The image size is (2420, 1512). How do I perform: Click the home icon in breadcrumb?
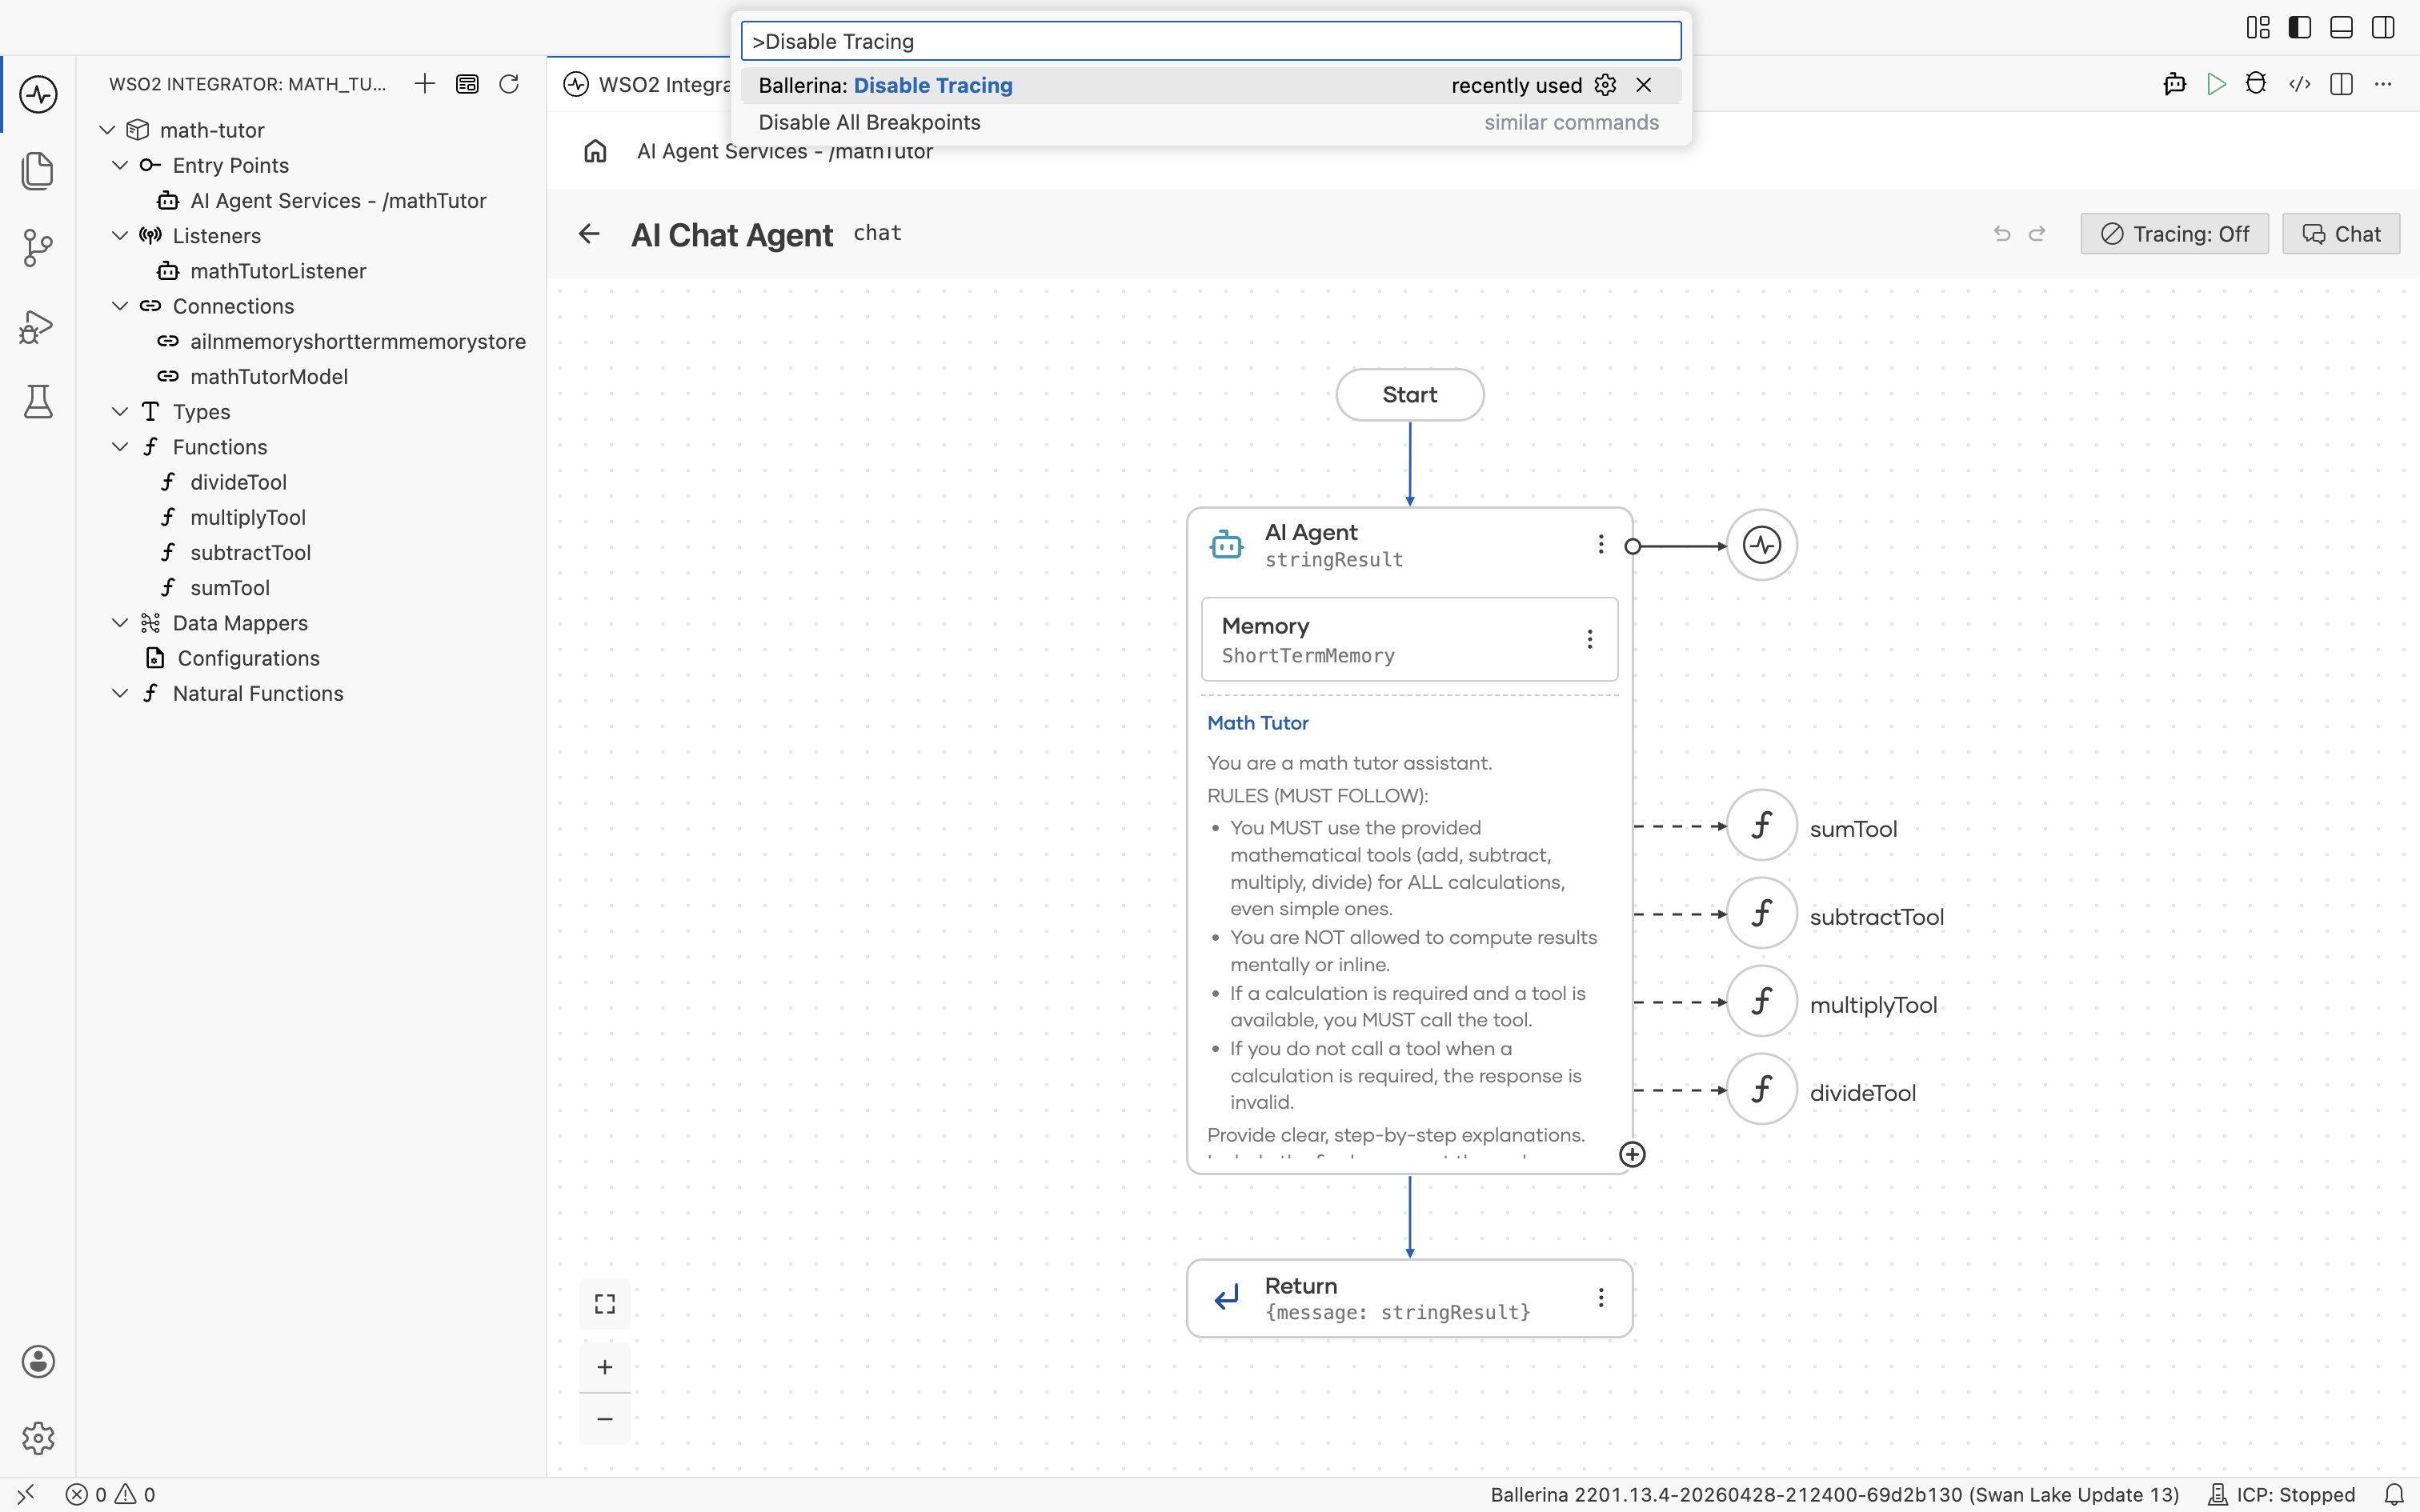click(x=596, y=151)
